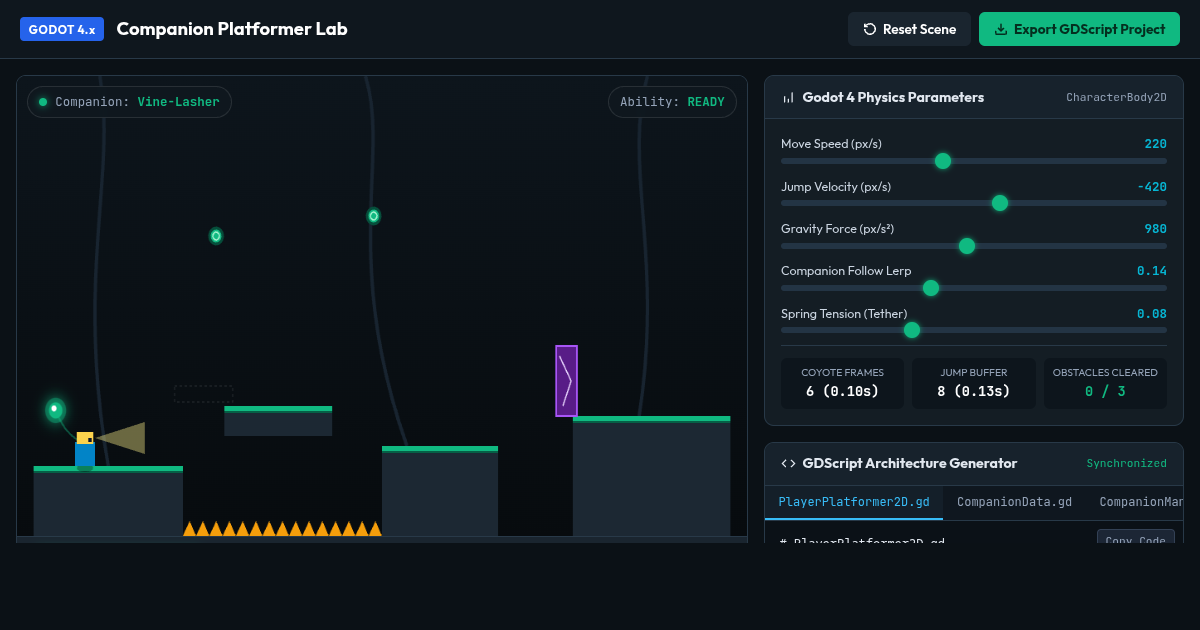The height and width of the screenshot is (630, 1200).
Task: Switch to the CompanionData.gd tab
Action: pos(1014,502)
